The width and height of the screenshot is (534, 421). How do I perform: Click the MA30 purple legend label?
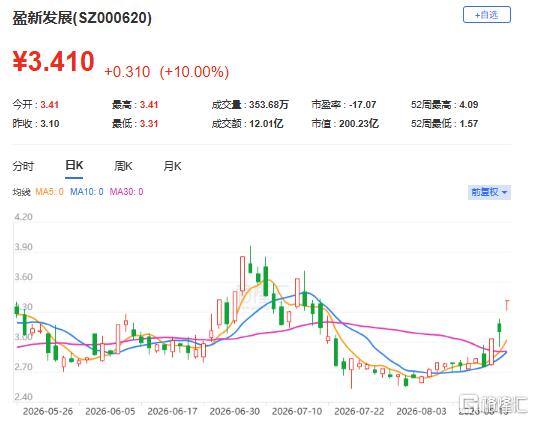point(126,192)
